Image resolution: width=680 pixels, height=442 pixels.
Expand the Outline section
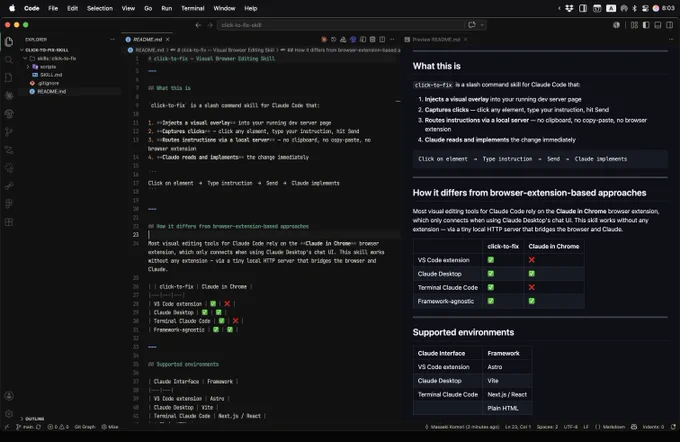(35, 419)
